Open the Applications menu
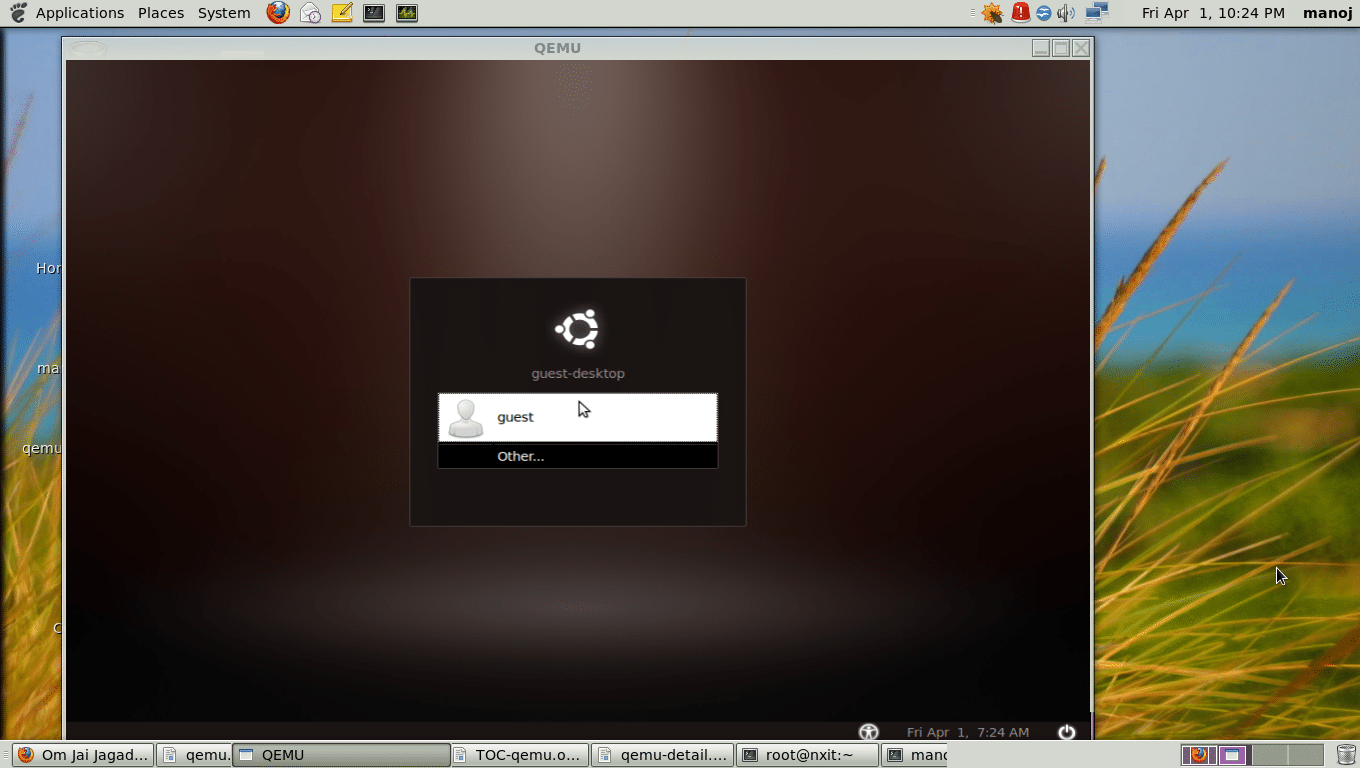1360x768 pixels. [80, 13]
